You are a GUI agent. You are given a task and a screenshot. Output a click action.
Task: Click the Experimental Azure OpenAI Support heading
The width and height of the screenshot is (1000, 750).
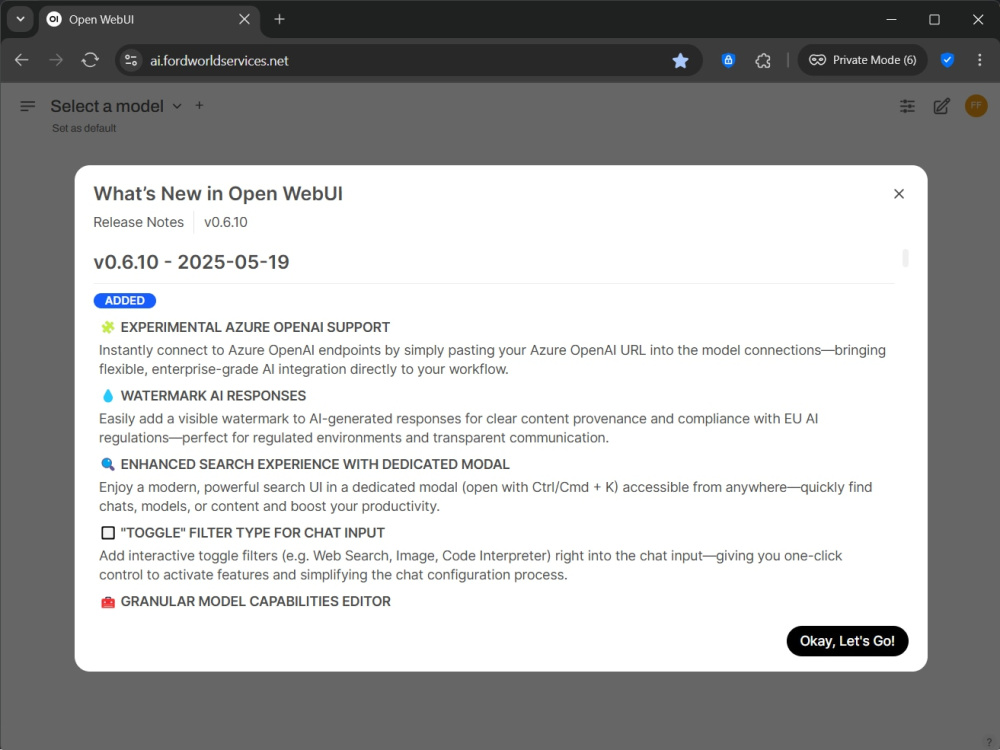point(255,327)
